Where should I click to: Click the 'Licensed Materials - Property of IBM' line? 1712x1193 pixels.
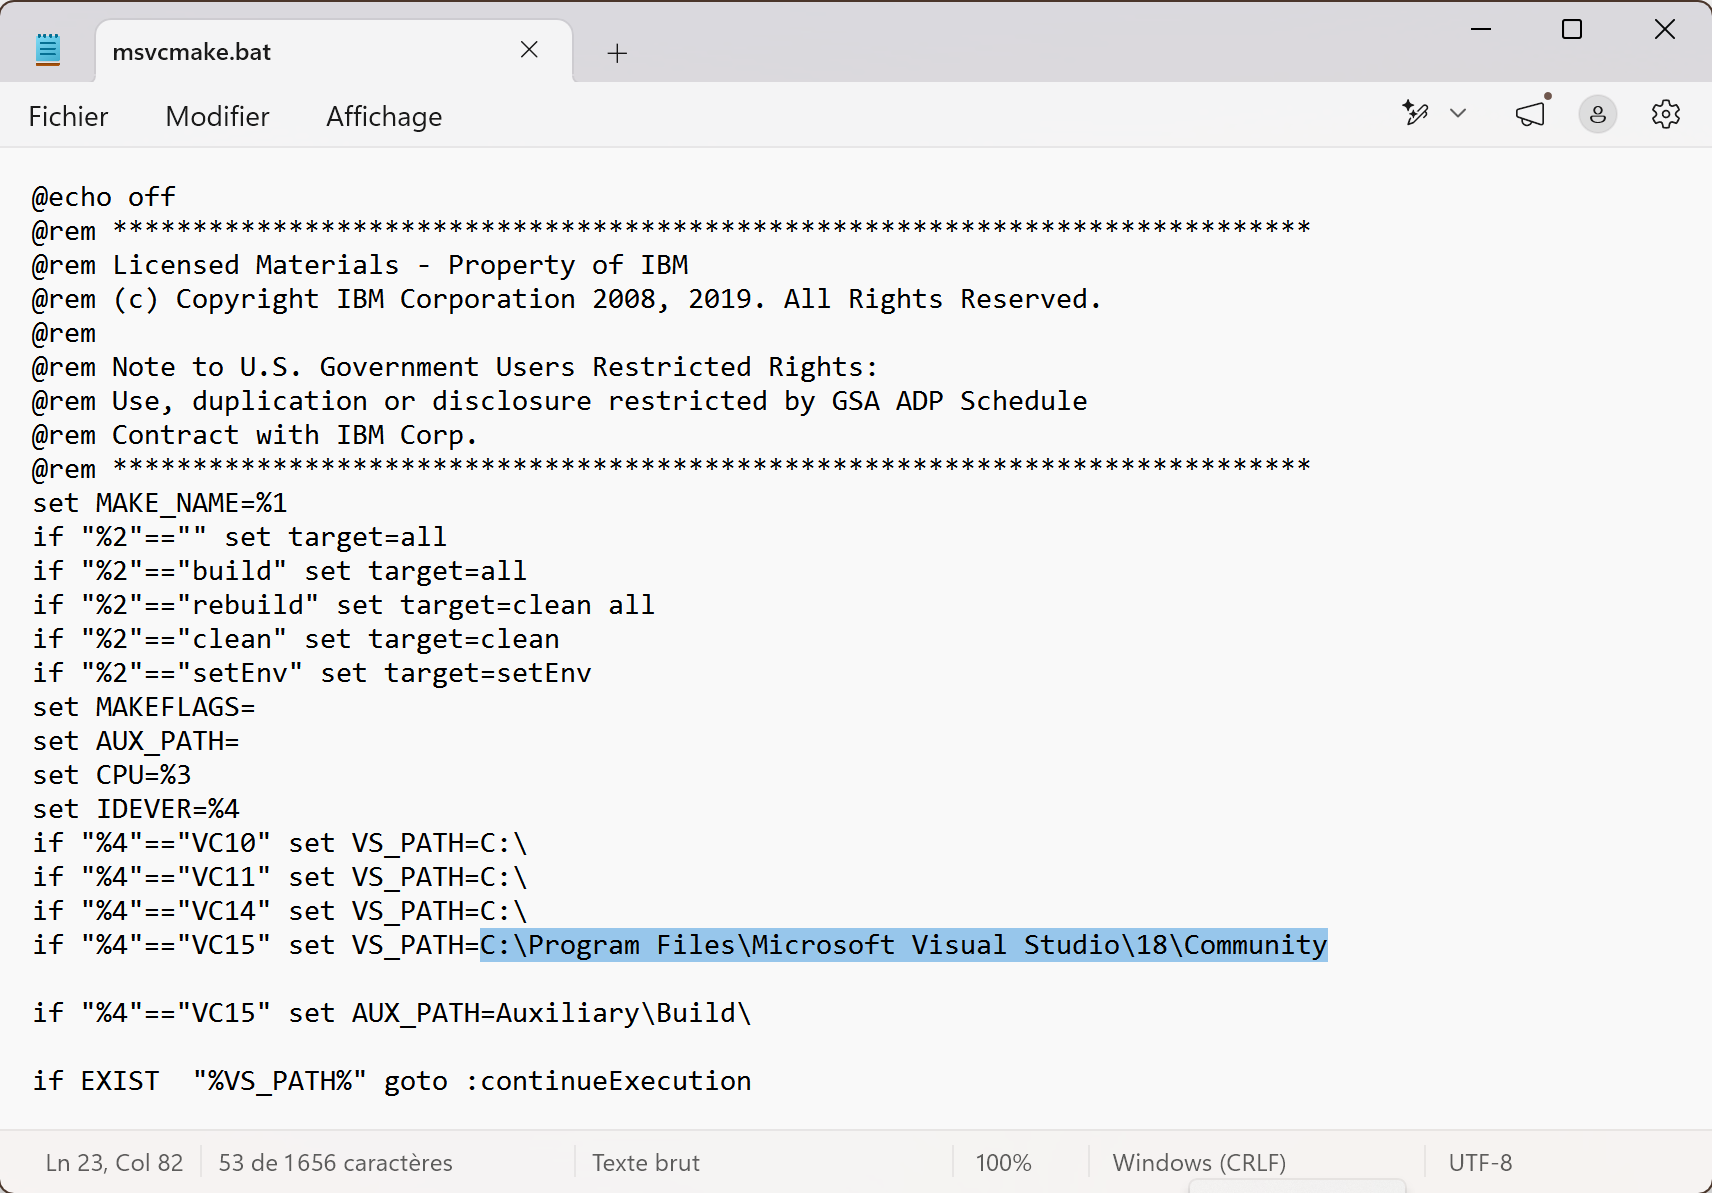point(360,265)
